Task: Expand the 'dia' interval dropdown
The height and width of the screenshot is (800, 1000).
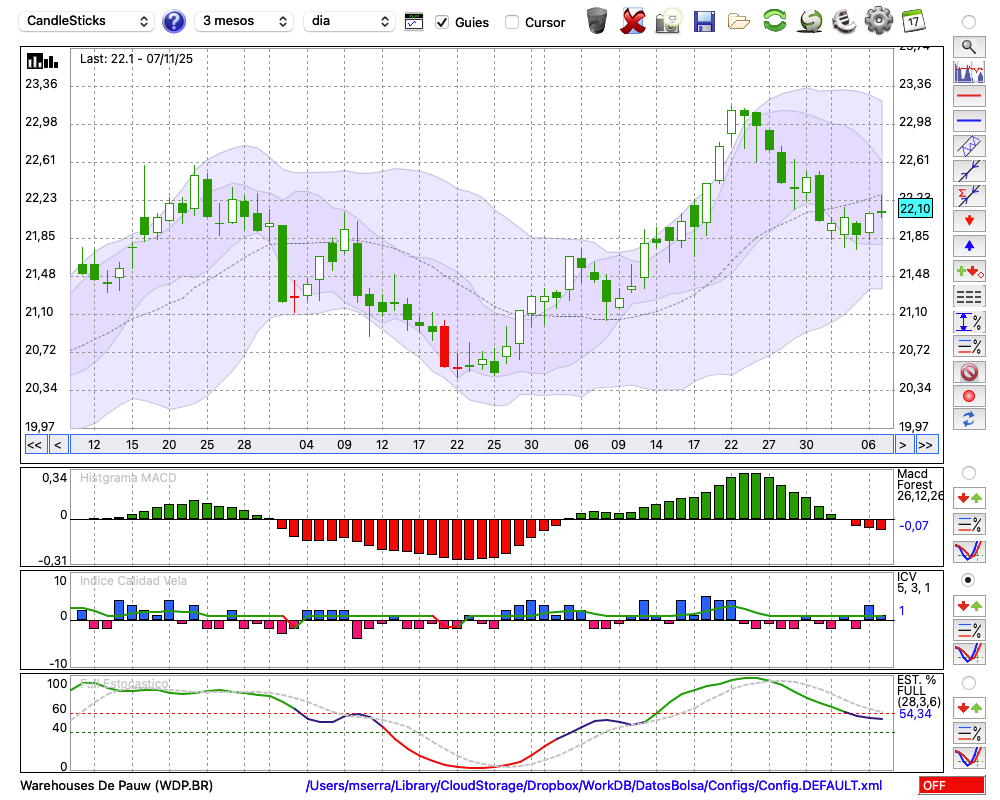Action: [349, 21]
